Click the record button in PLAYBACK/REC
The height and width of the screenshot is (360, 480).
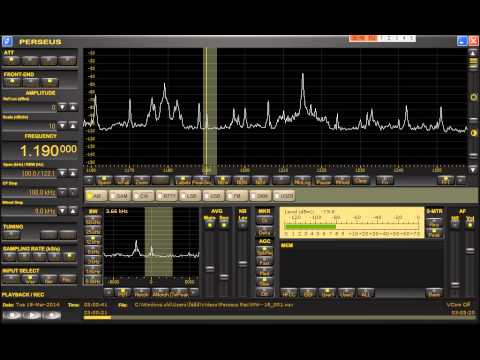pyautogui.click(x=52, y=315)
